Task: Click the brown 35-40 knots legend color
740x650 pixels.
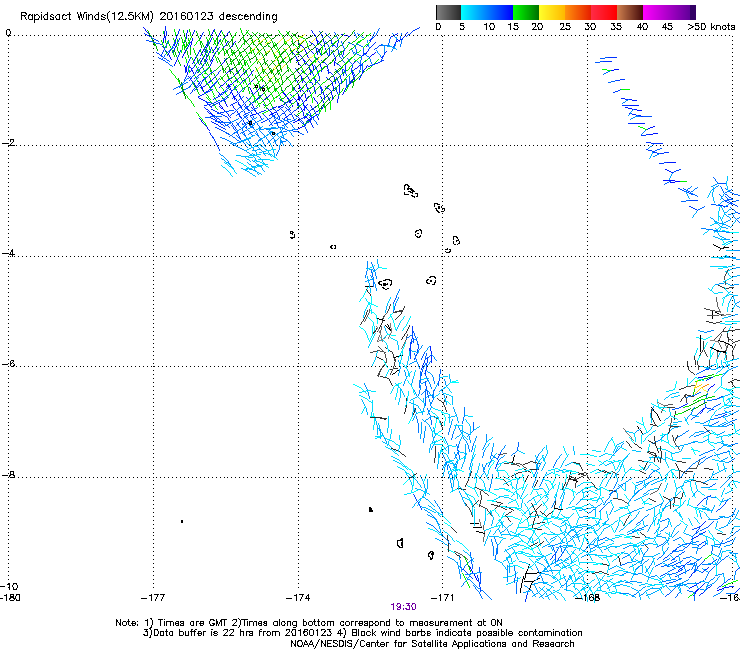Action: (x=630, y=12)
